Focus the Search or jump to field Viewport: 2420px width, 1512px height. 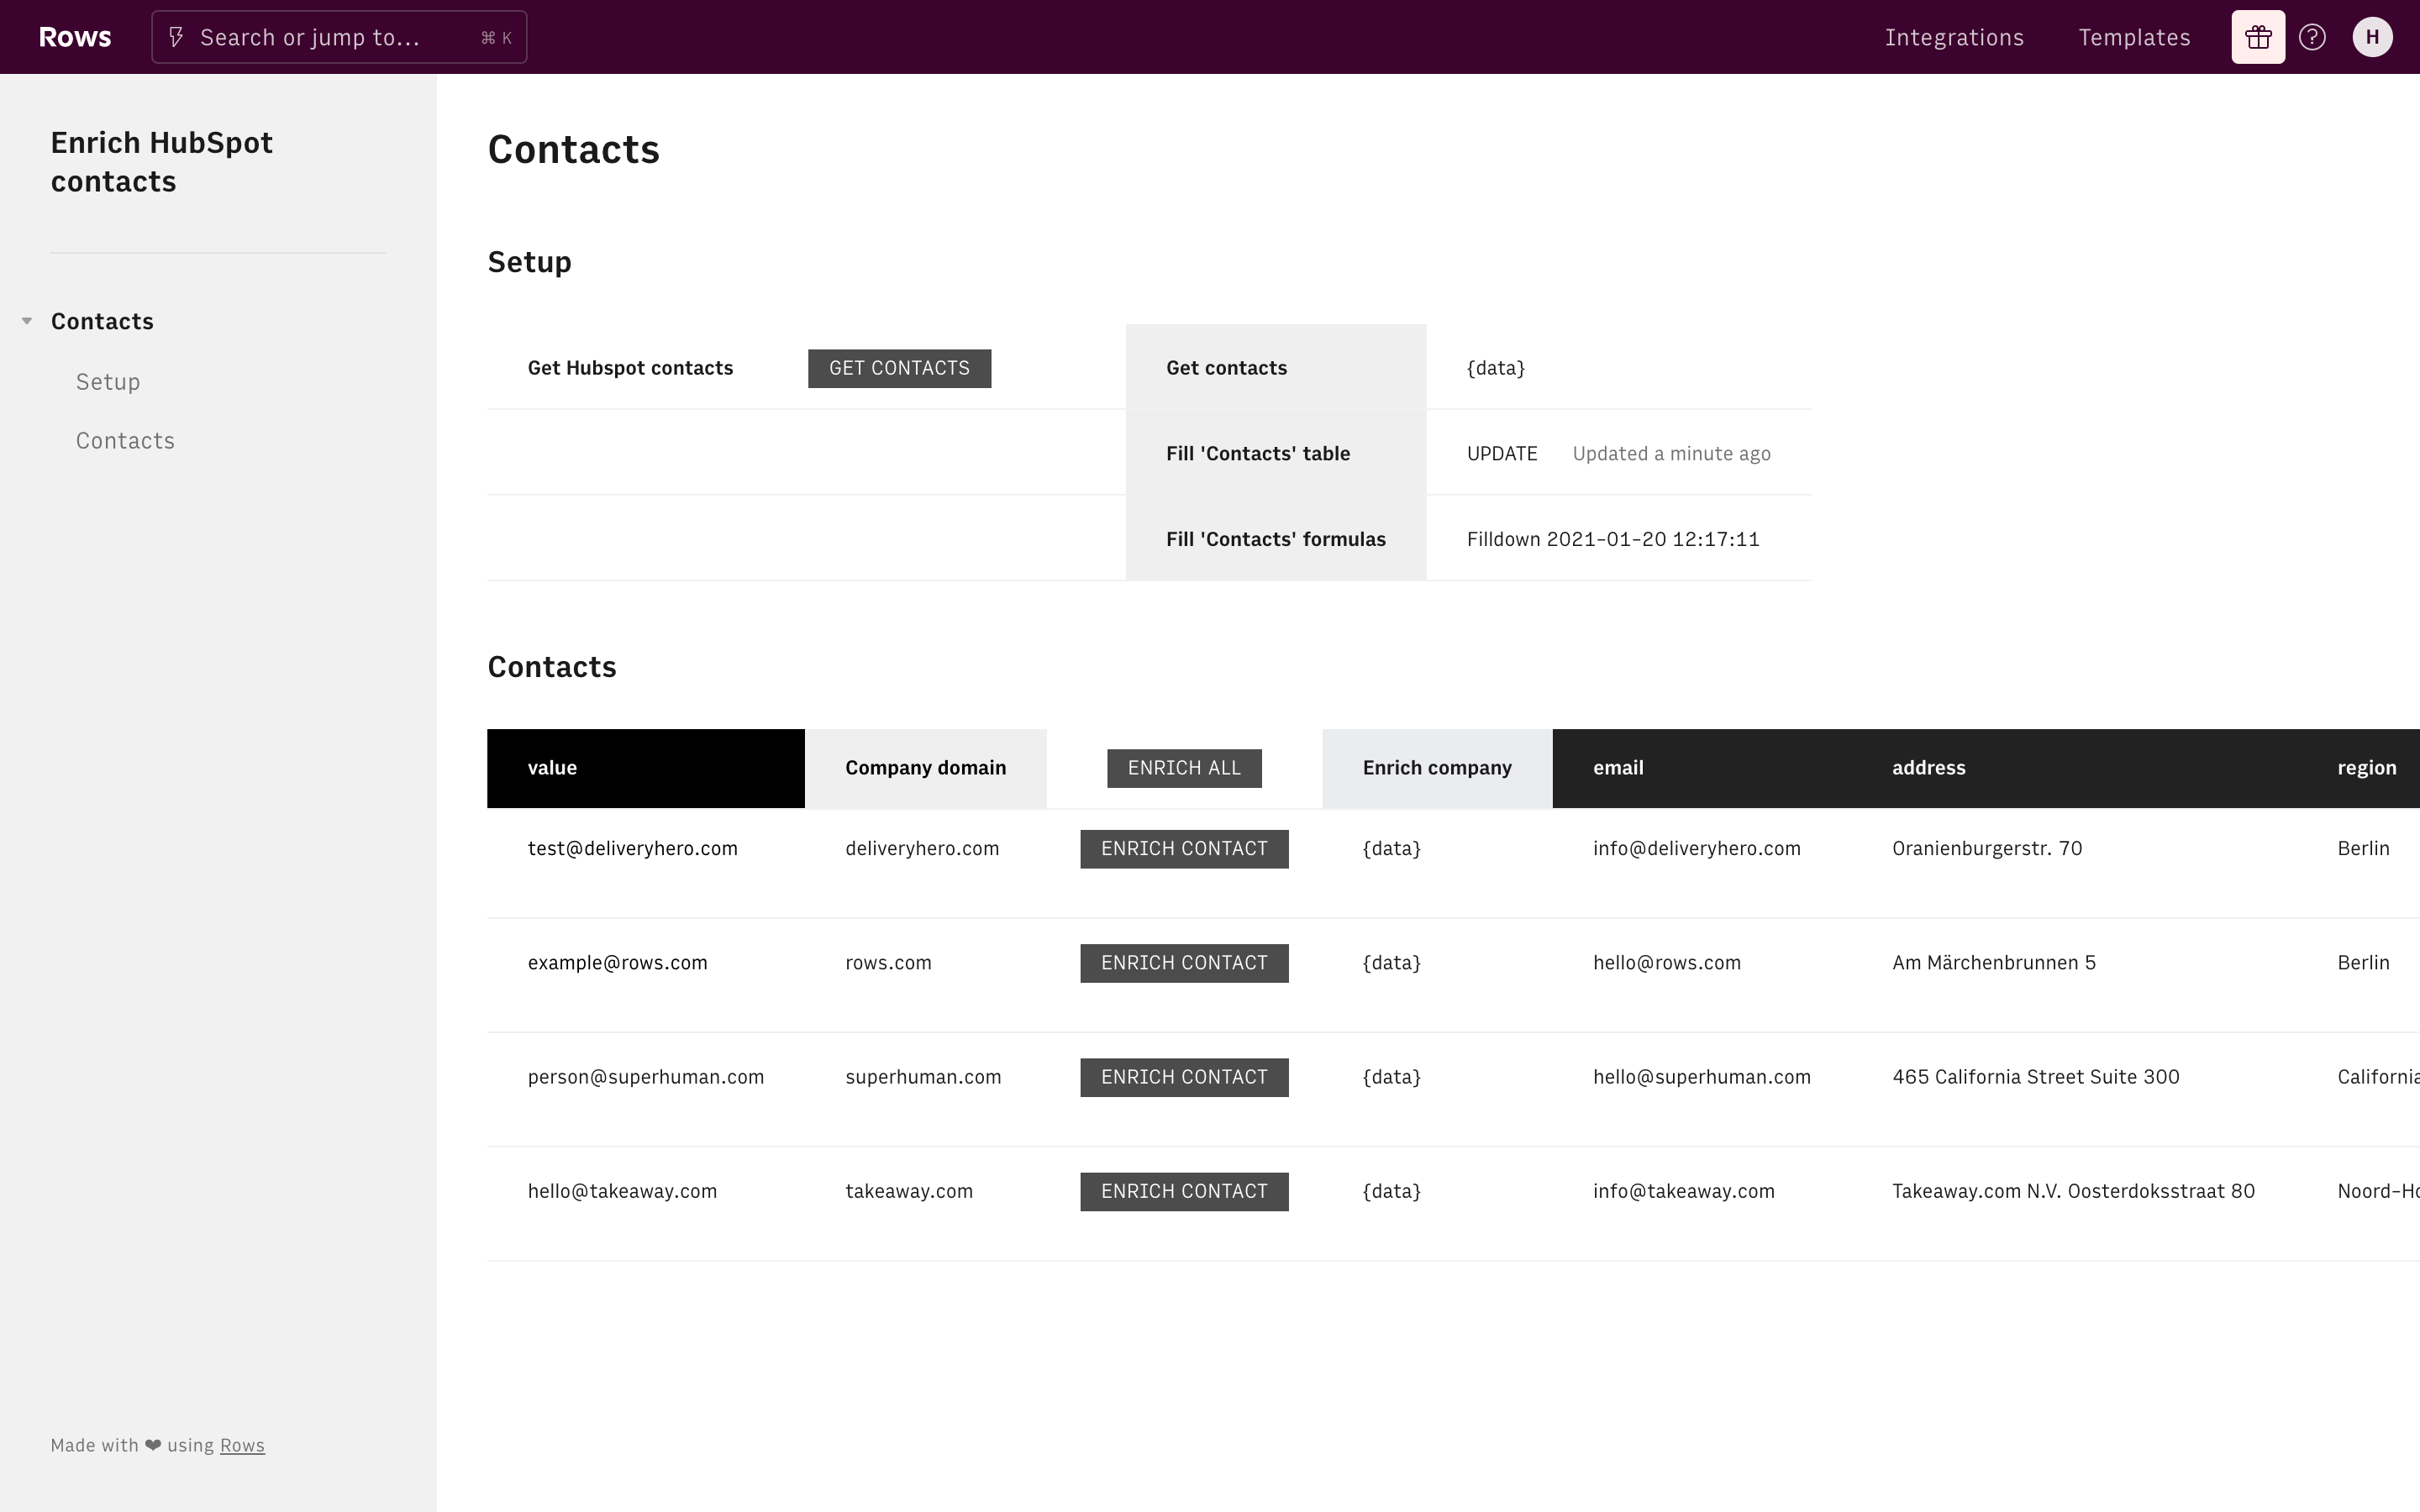tap(339, 37)
